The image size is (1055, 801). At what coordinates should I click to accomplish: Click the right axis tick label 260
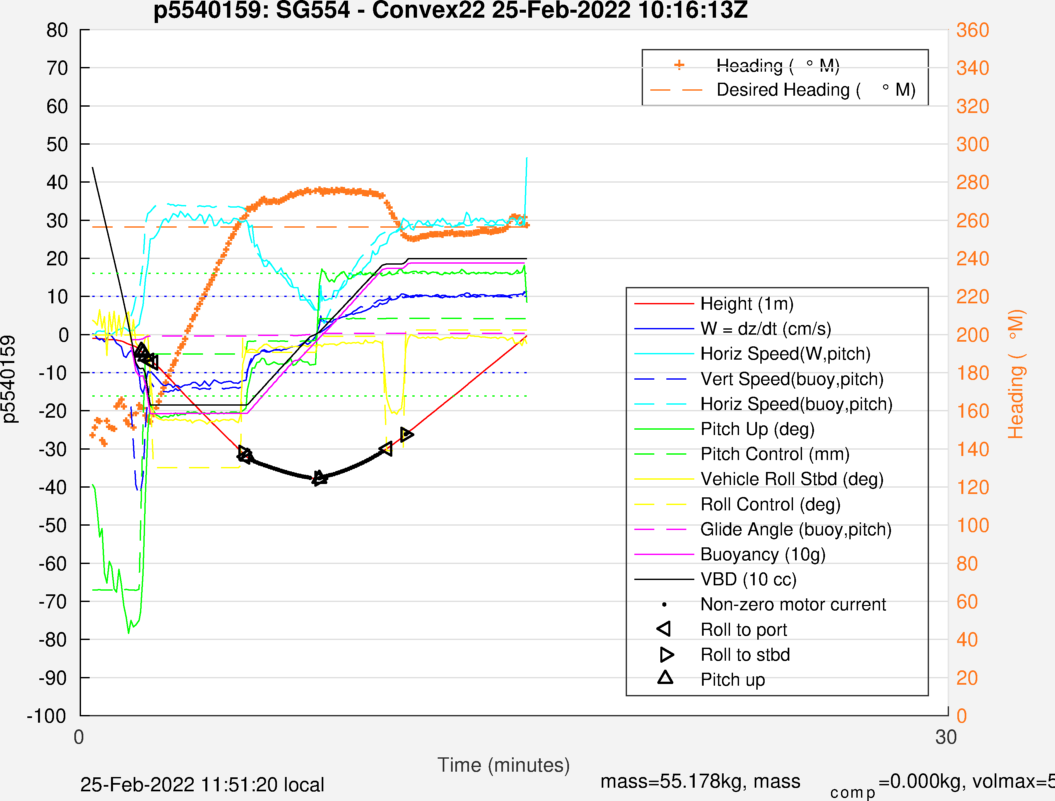(x=972, y=221)
